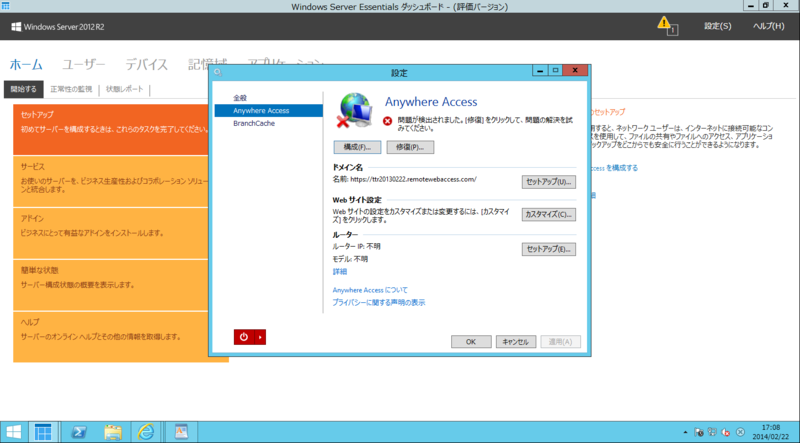The image size is (800, 443).
Task: Select Anywhere Access in the settings sidebar
Action: pos(268,111)
